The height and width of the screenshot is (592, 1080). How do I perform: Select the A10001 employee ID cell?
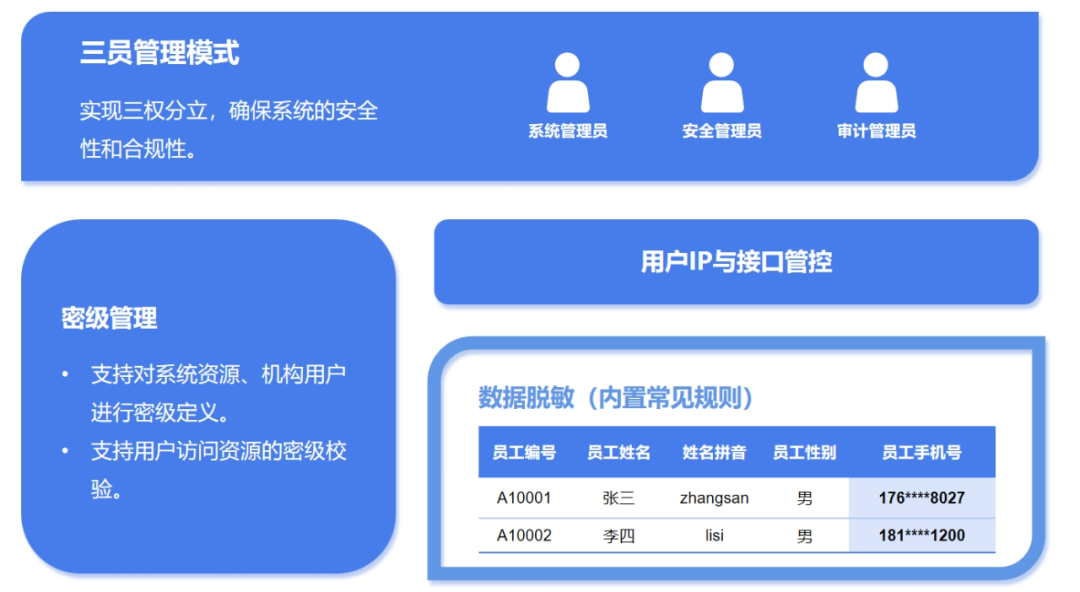pos(524,498)
